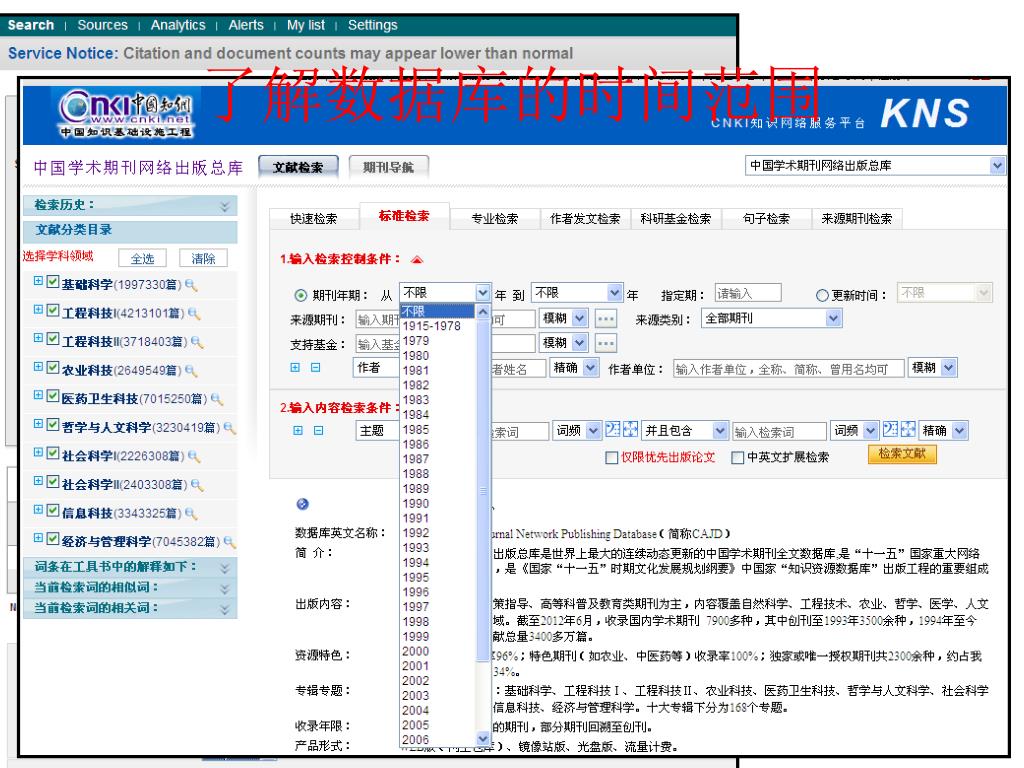
Task: Click the CNKI logo
Action: click(x=126, y=113)
